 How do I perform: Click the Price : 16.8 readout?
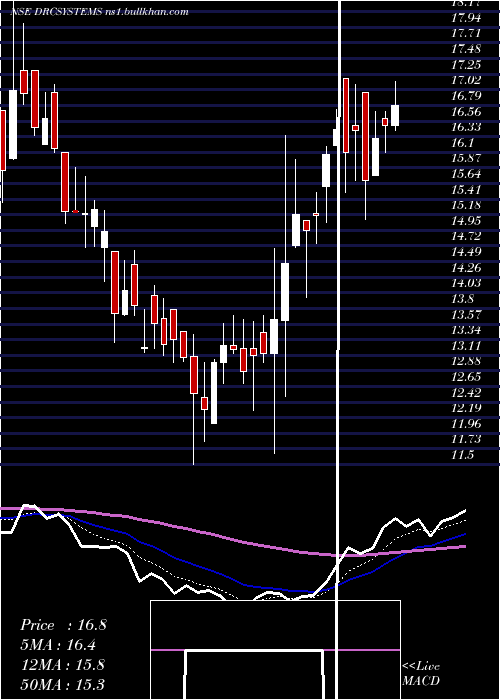(63, 625)
